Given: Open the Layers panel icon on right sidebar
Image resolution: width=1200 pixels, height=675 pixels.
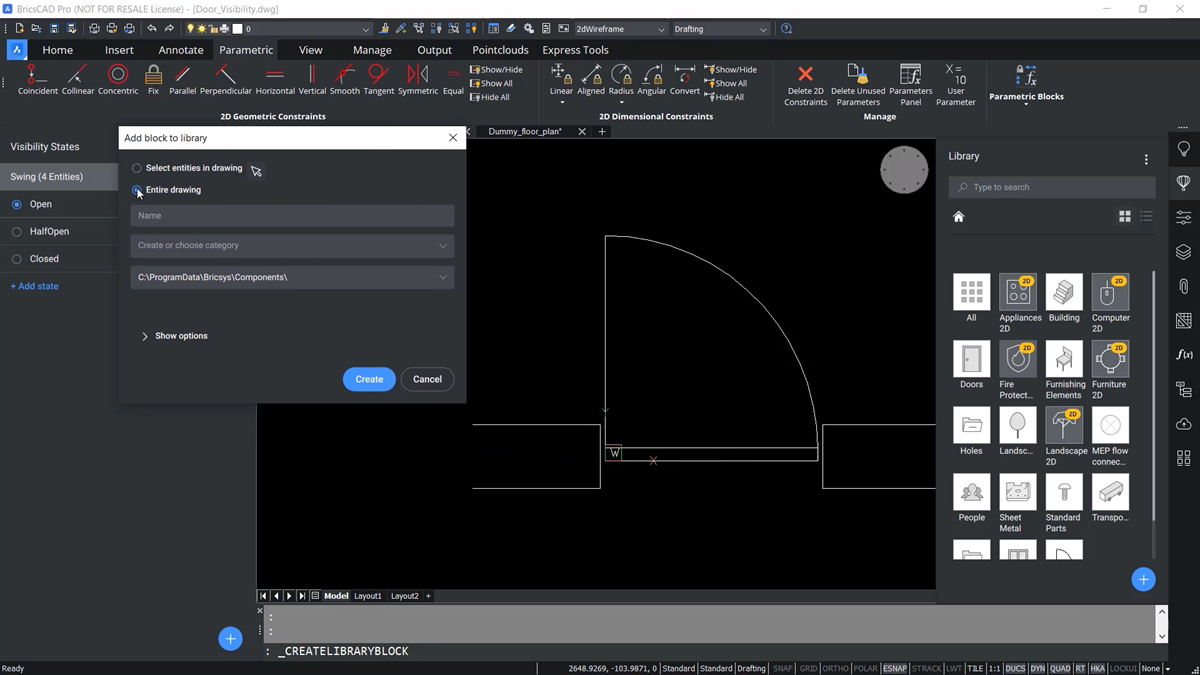Looking at the screenshot, I should pyautogui.click(x=1183, y=252).
